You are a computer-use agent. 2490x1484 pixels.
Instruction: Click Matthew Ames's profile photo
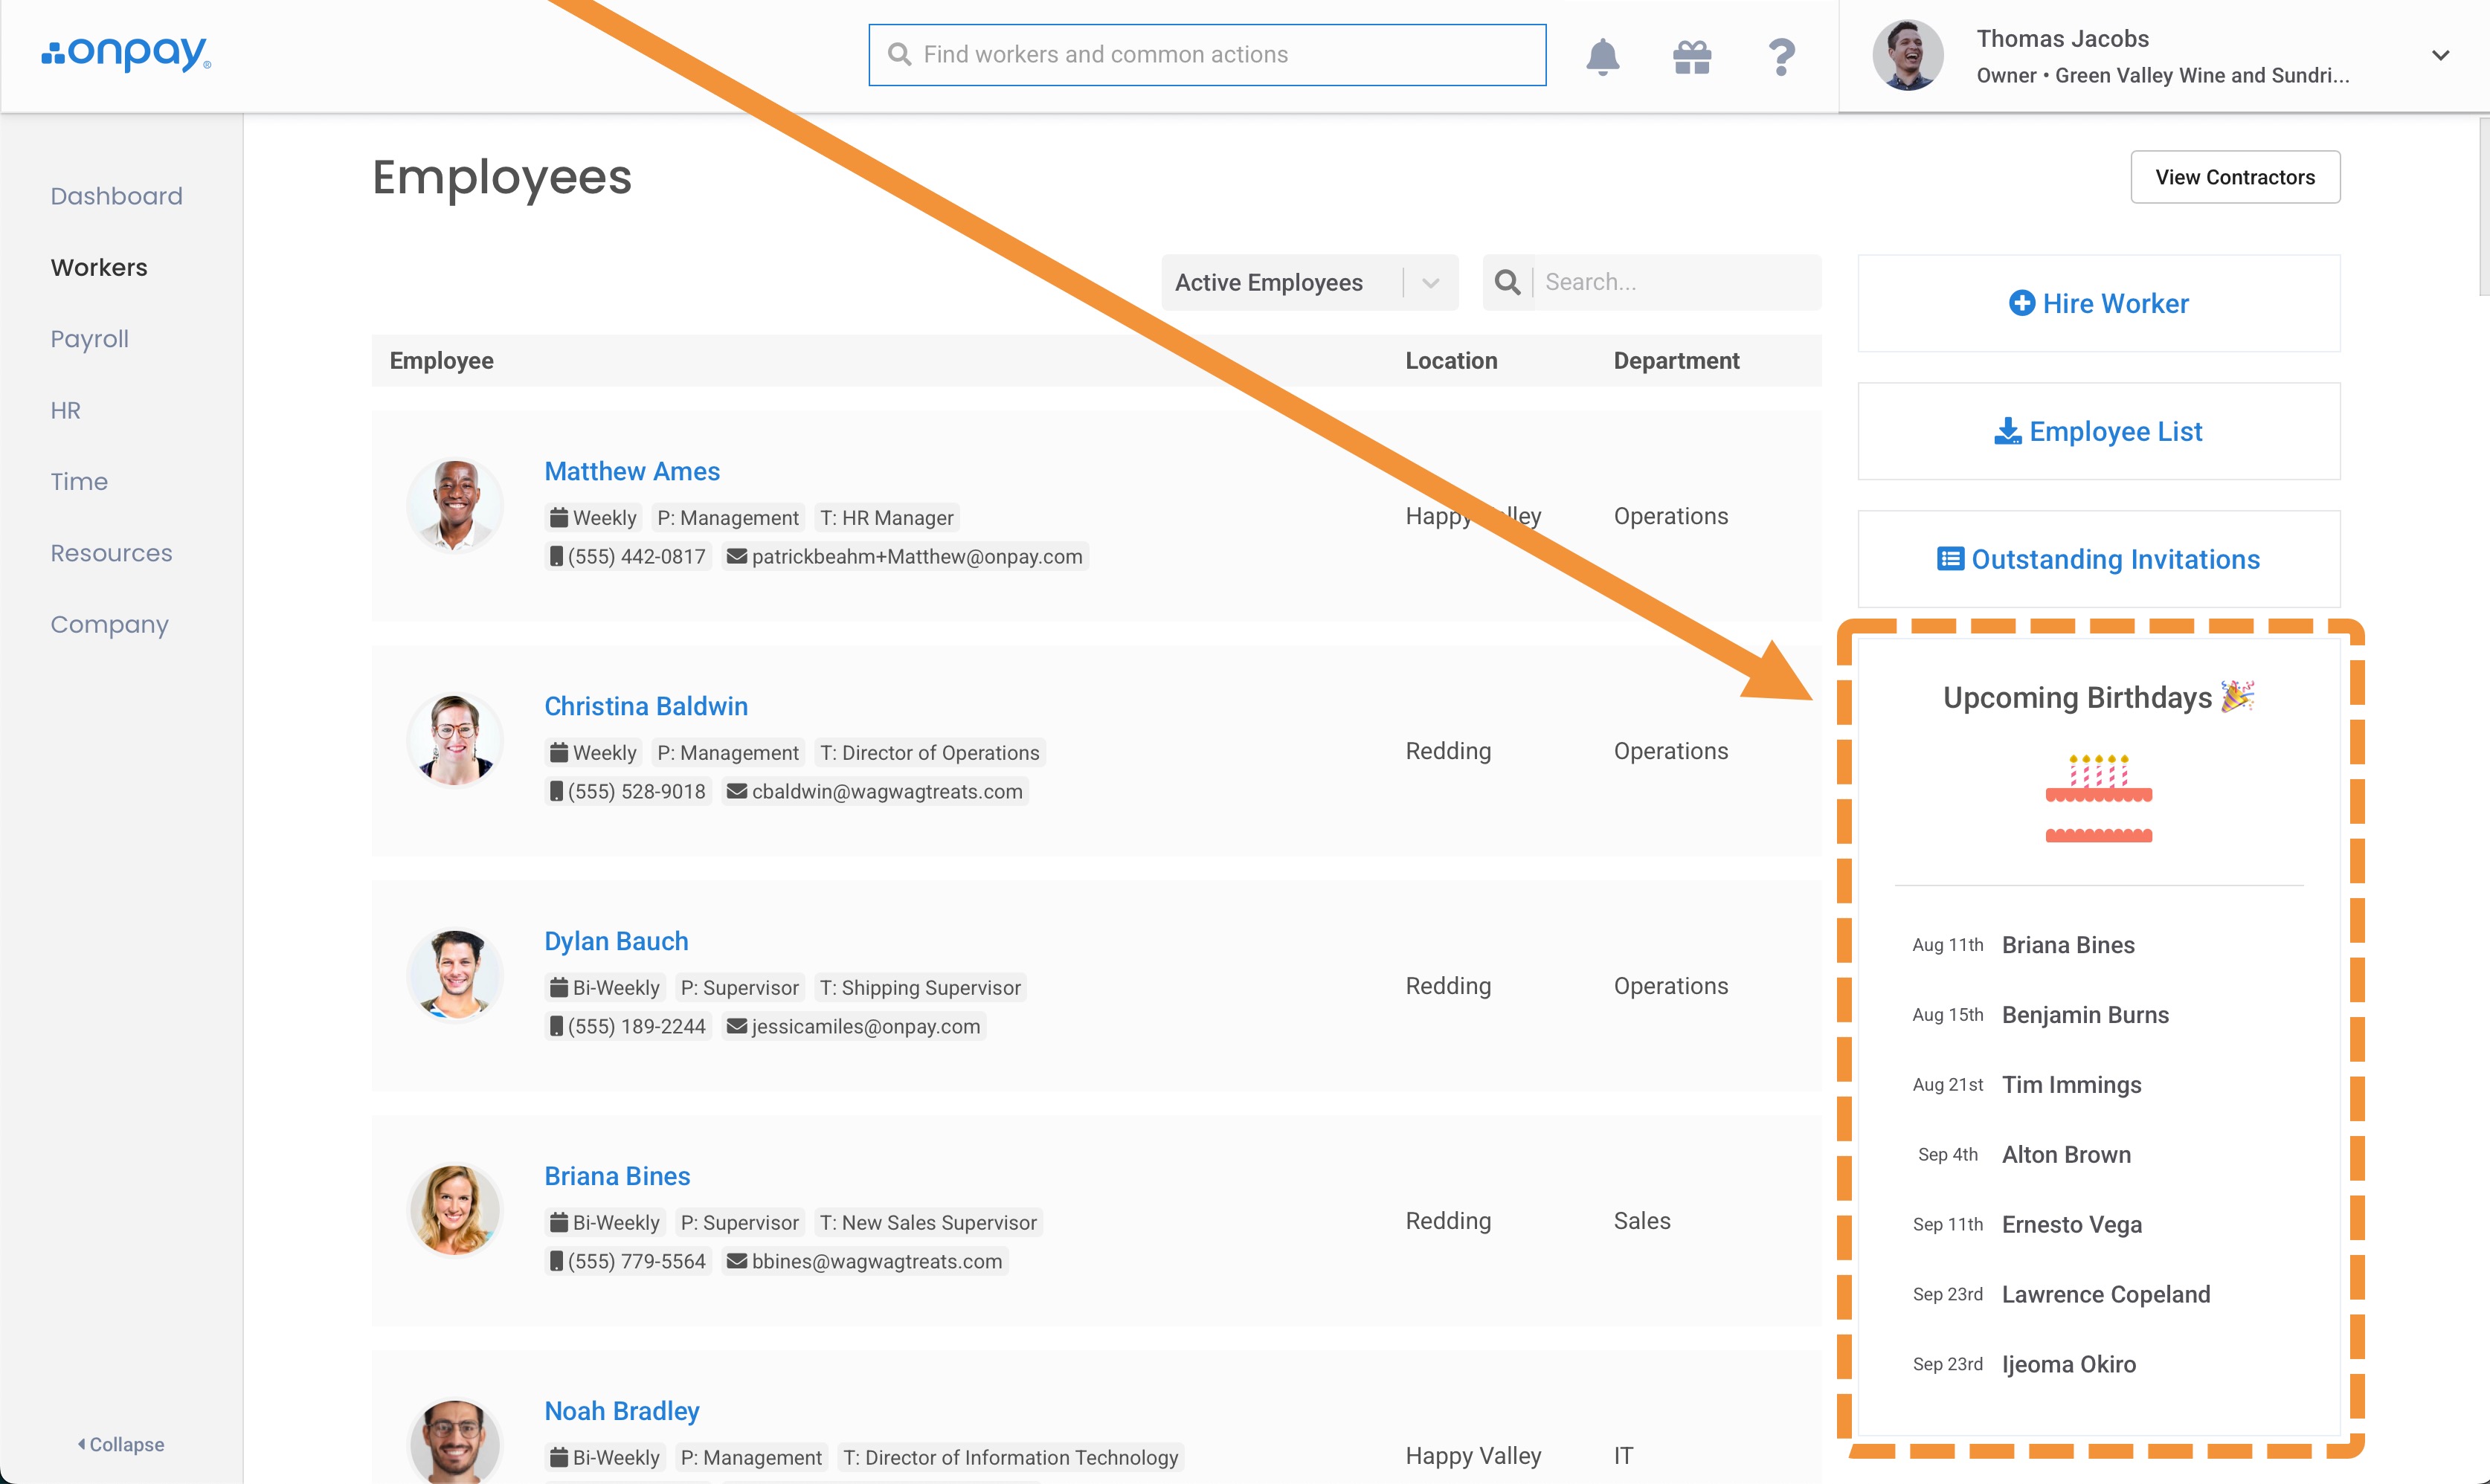[455, 505]
